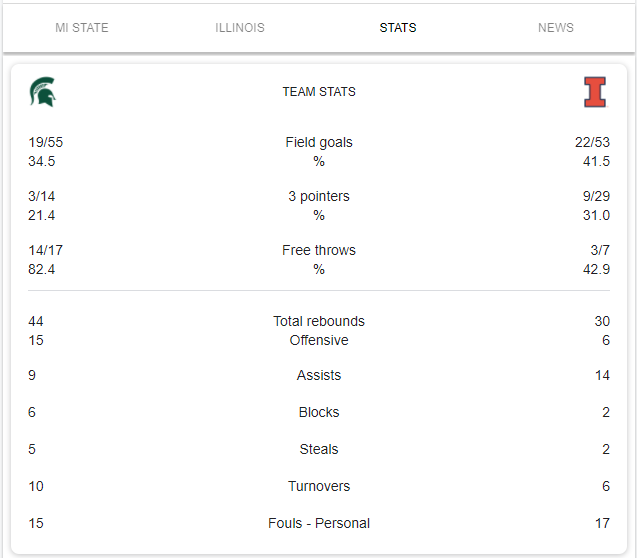Select the Offensive rebounds label
The height and width of the screenshot is (558, 637).
click(x=319, y=340)
